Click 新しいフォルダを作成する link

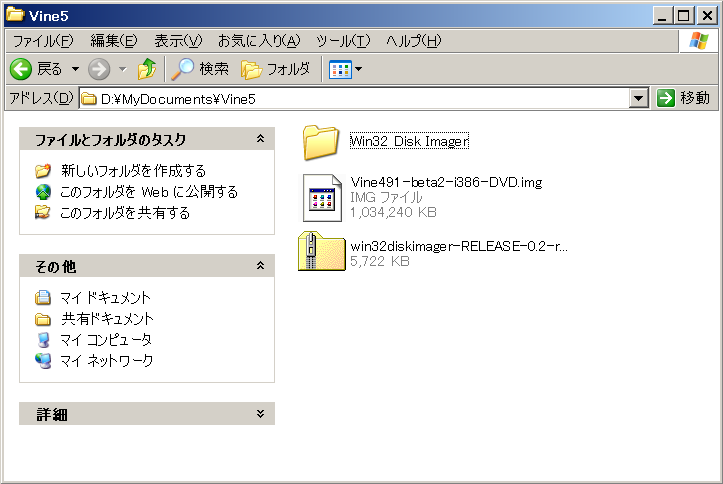pos(133,171)
